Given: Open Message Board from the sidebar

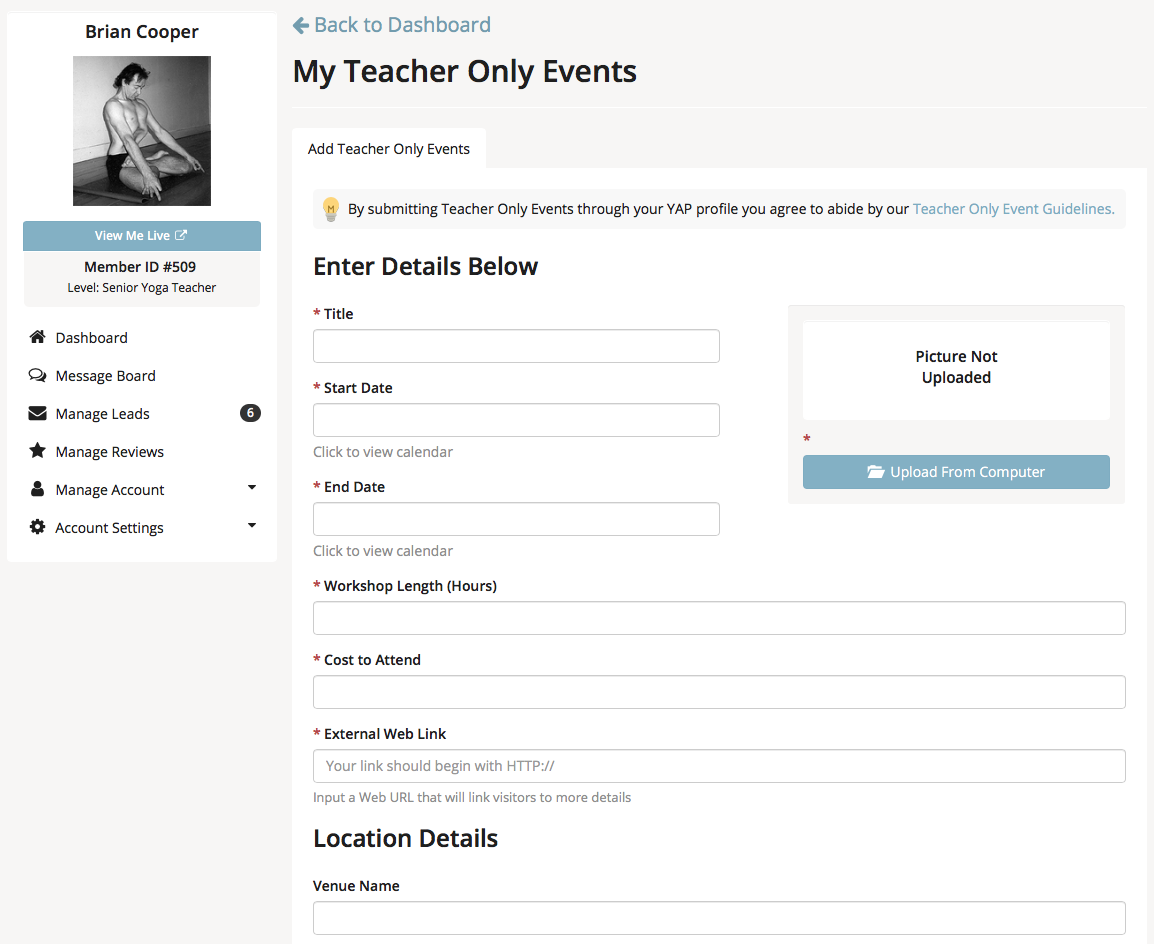Looking at the screenshot, I should 105,376.
